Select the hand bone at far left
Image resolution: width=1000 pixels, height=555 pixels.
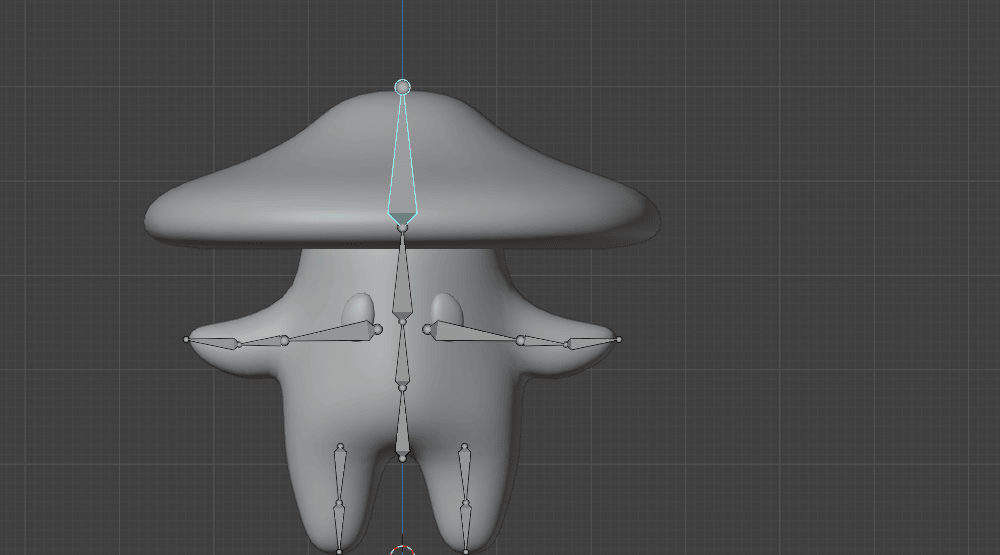click(213, 342)
